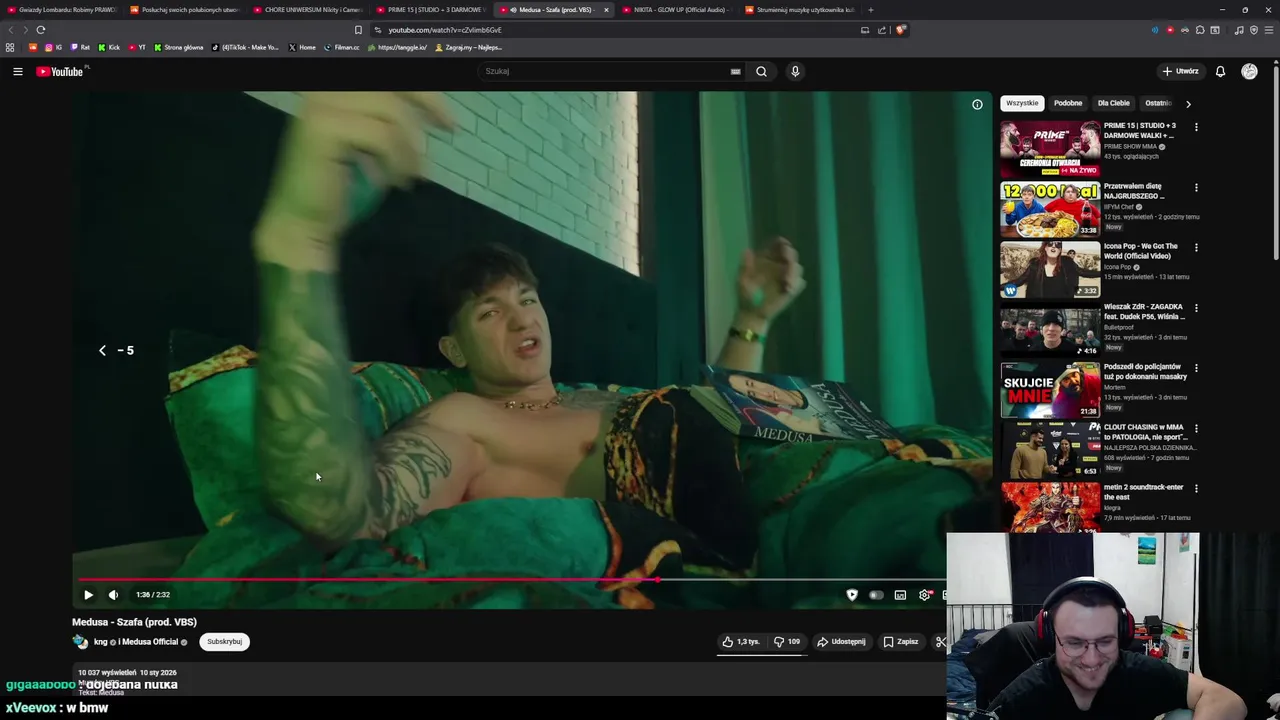Open the browser extensions puzzle icon
The image size is (1280, 720).
pyautogui.click(x=1200, y=30)
